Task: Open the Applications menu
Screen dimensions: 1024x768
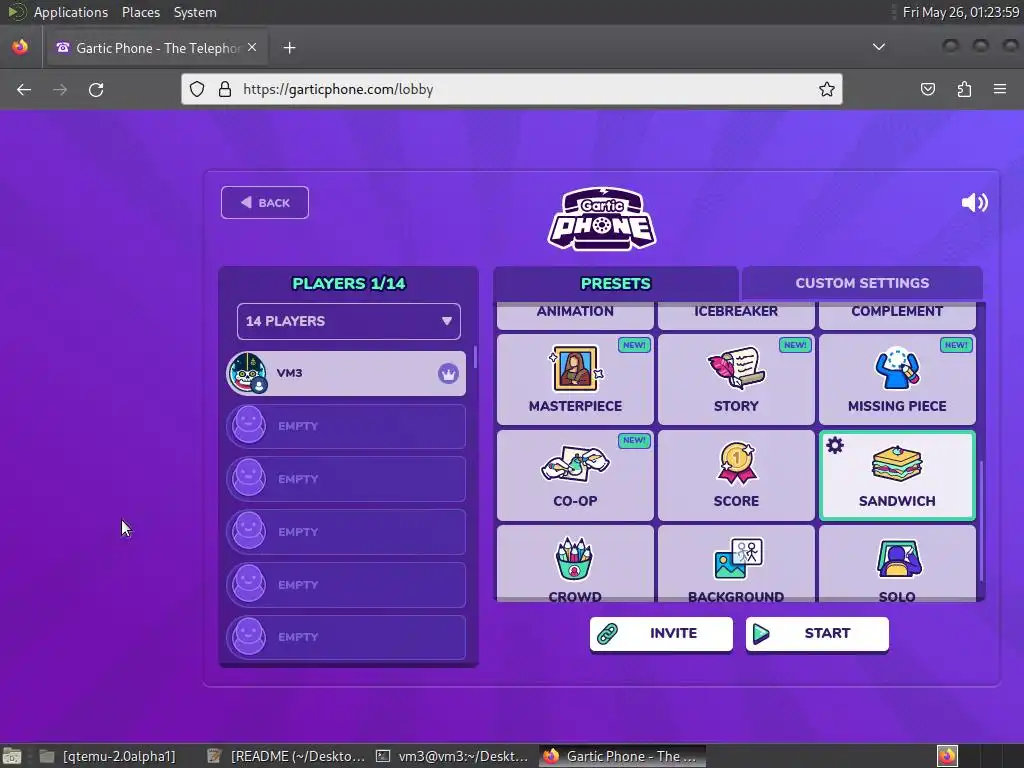Action: tap(71, 12)
